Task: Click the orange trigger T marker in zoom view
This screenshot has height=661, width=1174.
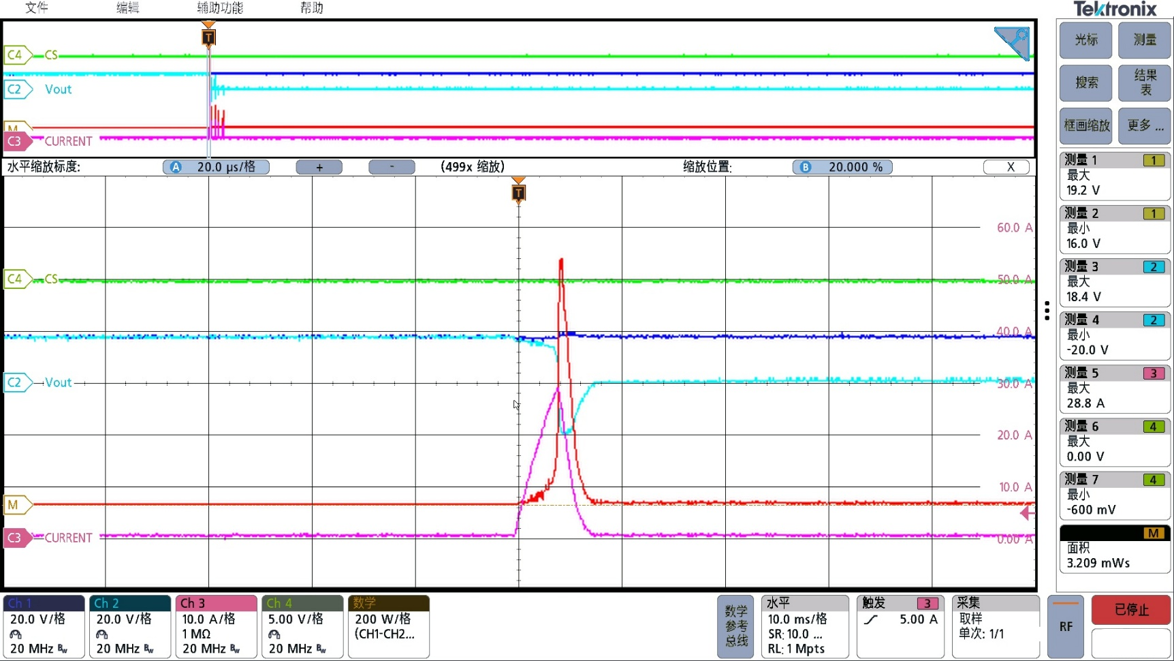Action: click(x=518, y=192)
